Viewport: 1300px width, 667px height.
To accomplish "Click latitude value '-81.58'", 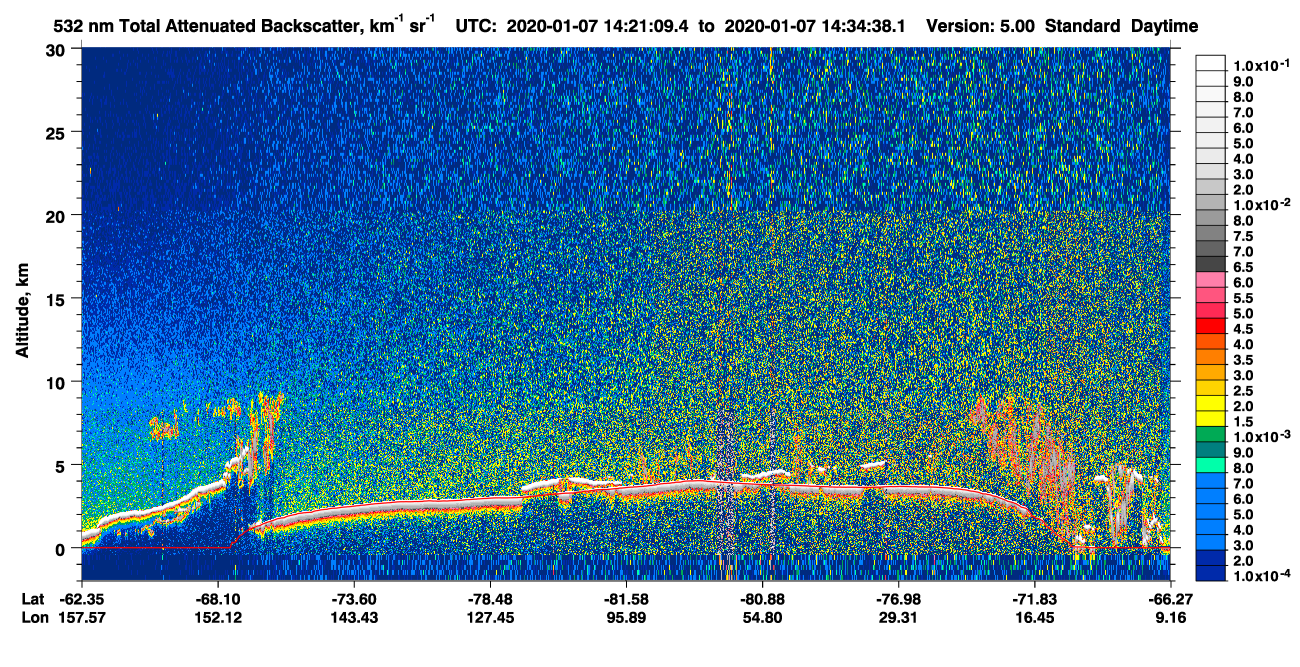I will [x=626, y=598].
